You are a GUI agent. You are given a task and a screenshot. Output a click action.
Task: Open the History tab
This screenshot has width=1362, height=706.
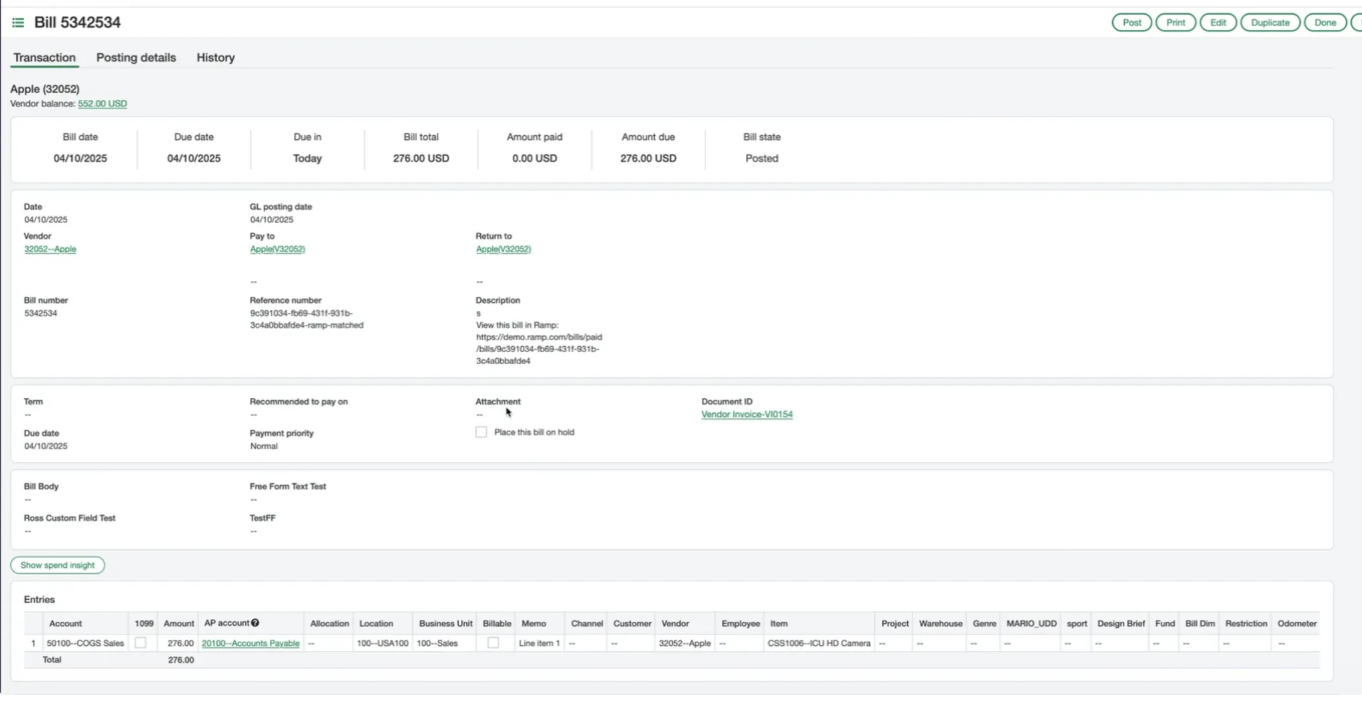[x=215, y=58]
